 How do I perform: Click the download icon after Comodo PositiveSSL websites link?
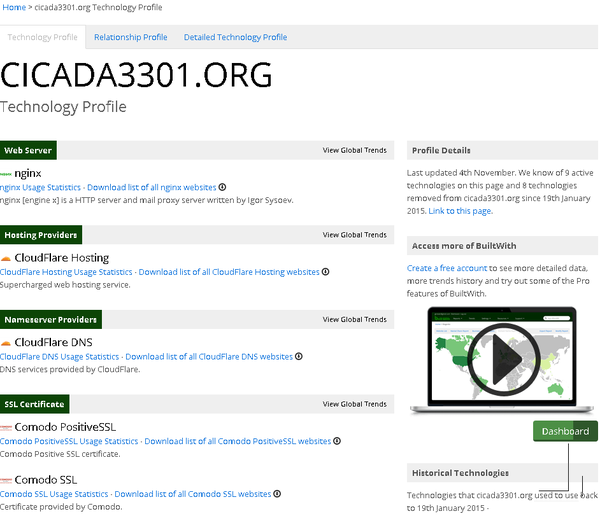point(337,441)
